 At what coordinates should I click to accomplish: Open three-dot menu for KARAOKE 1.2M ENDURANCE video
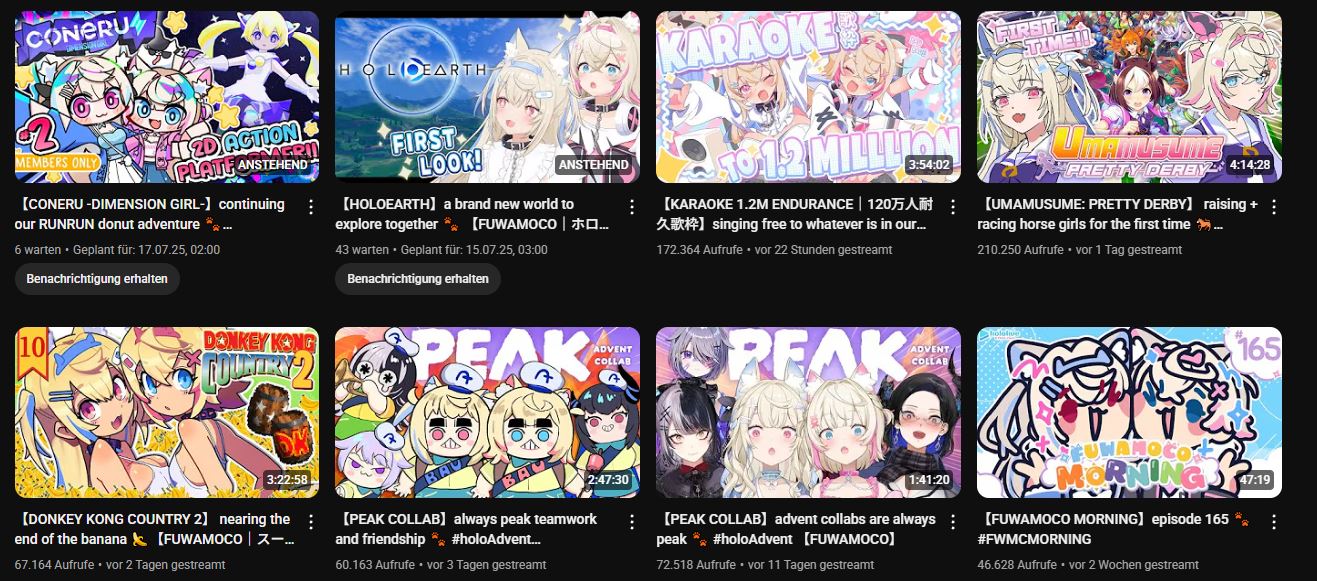[952, 207]
